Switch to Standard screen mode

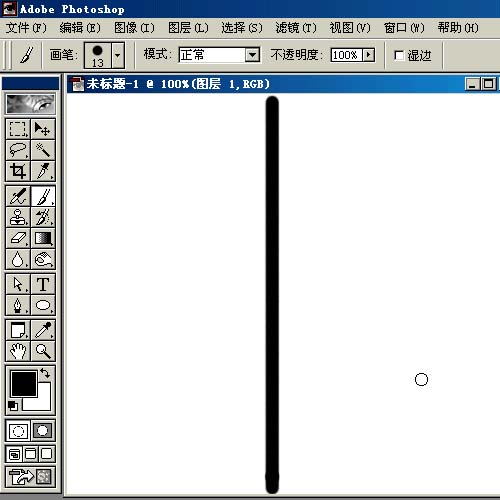coord(14,454)
